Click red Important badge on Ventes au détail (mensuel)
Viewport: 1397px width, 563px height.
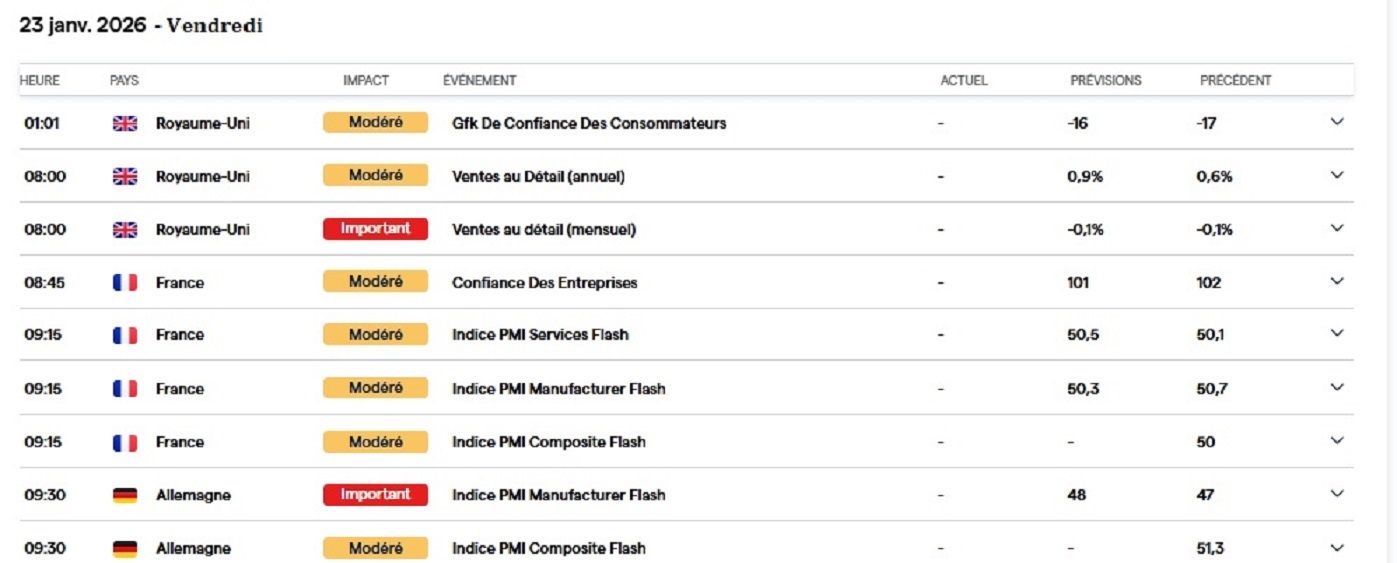[x=375, y=229]
